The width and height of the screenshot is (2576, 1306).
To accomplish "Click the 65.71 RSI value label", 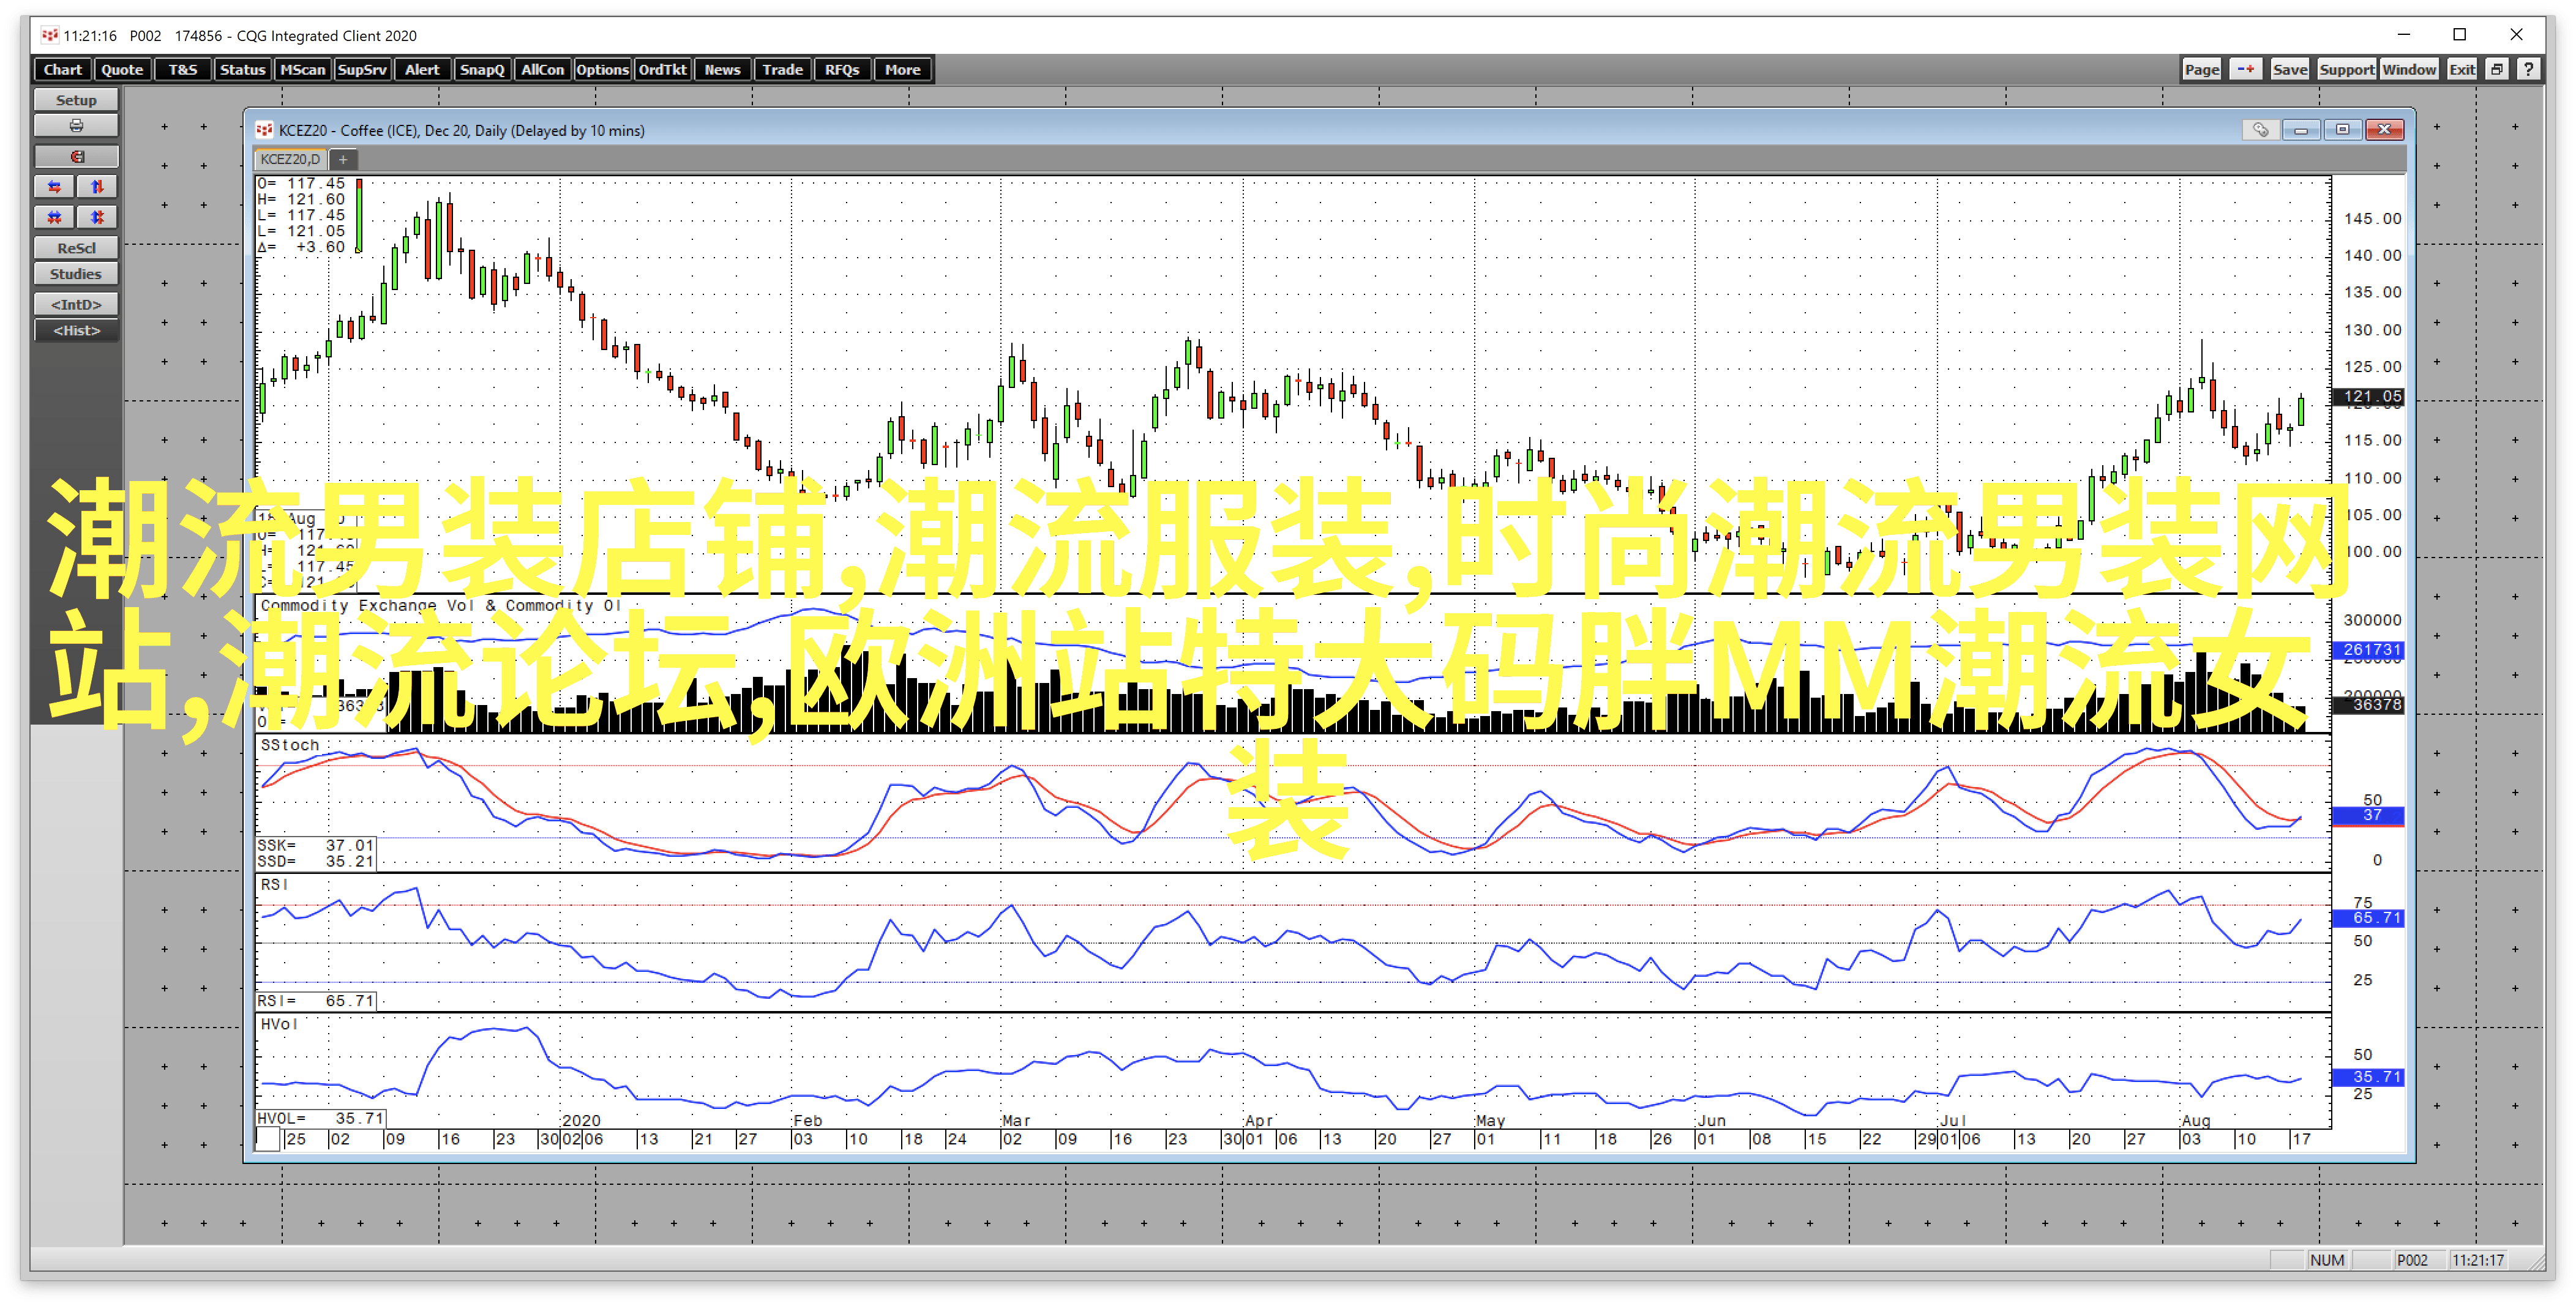I will 2368,918.
